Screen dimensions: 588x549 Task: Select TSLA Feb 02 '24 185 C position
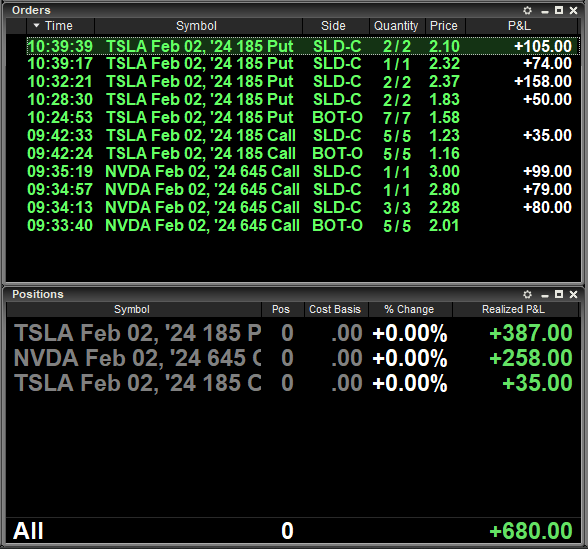(x=293, y=383)
